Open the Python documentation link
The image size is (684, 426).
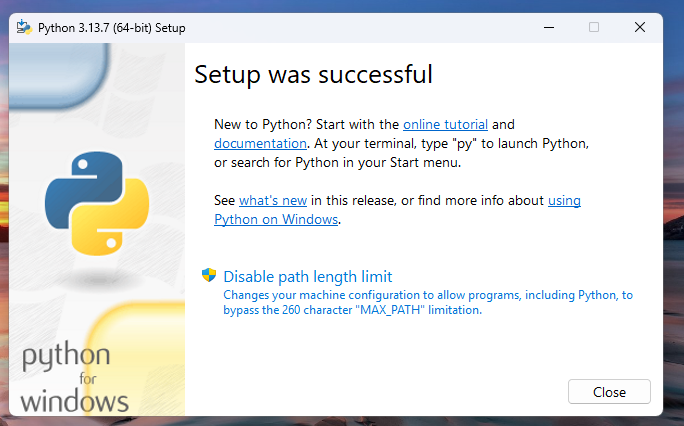(253, 144)
